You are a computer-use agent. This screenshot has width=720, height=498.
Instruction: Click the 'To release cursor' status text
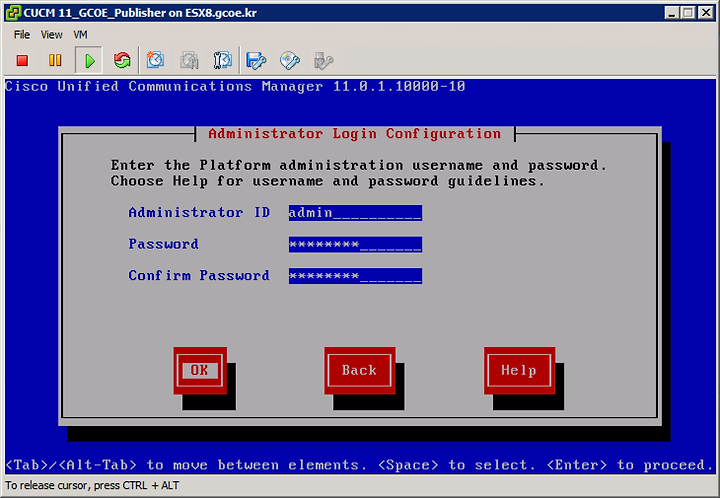pos(92,485)
